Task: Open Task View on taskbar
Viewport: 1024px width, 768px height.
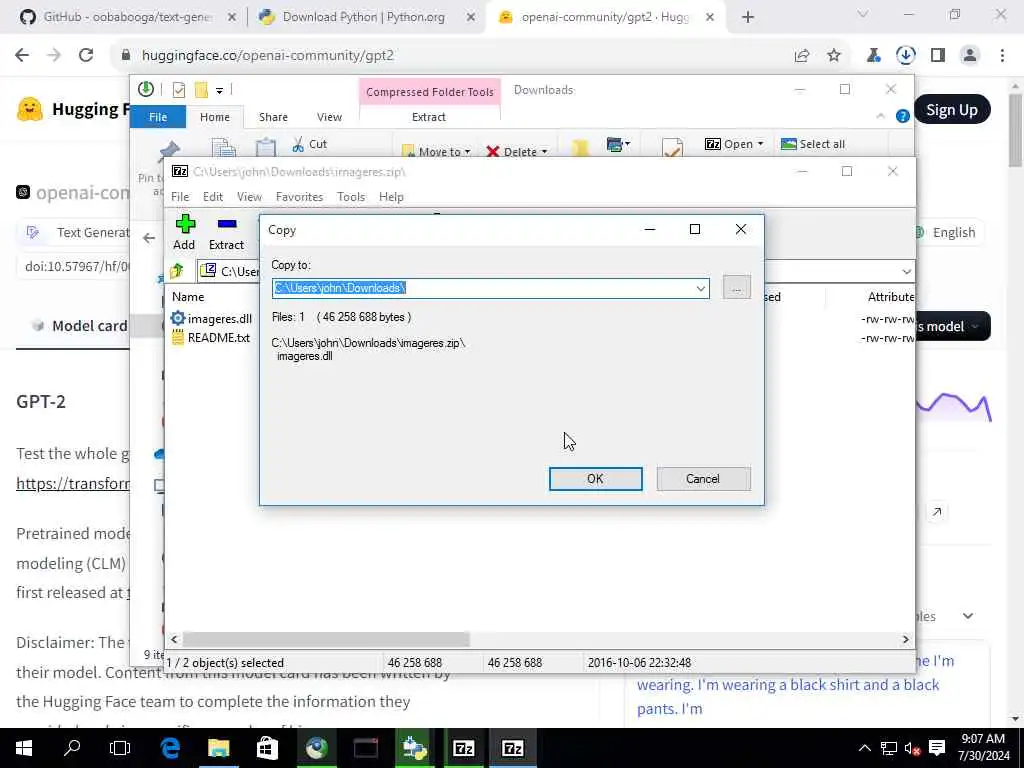Action: 120,748
